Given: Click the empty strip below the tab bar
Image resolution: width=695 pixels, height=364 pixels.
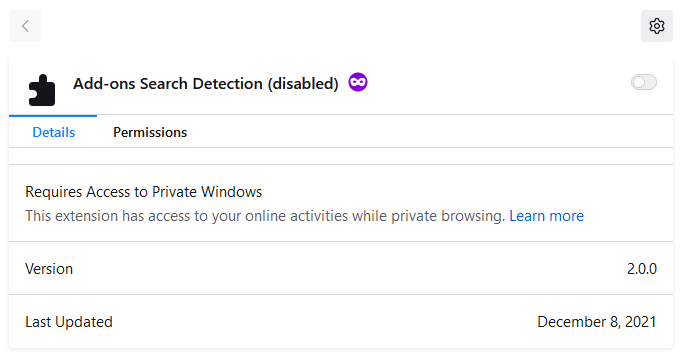Looking at the screenshot, I should coord(341,156).
